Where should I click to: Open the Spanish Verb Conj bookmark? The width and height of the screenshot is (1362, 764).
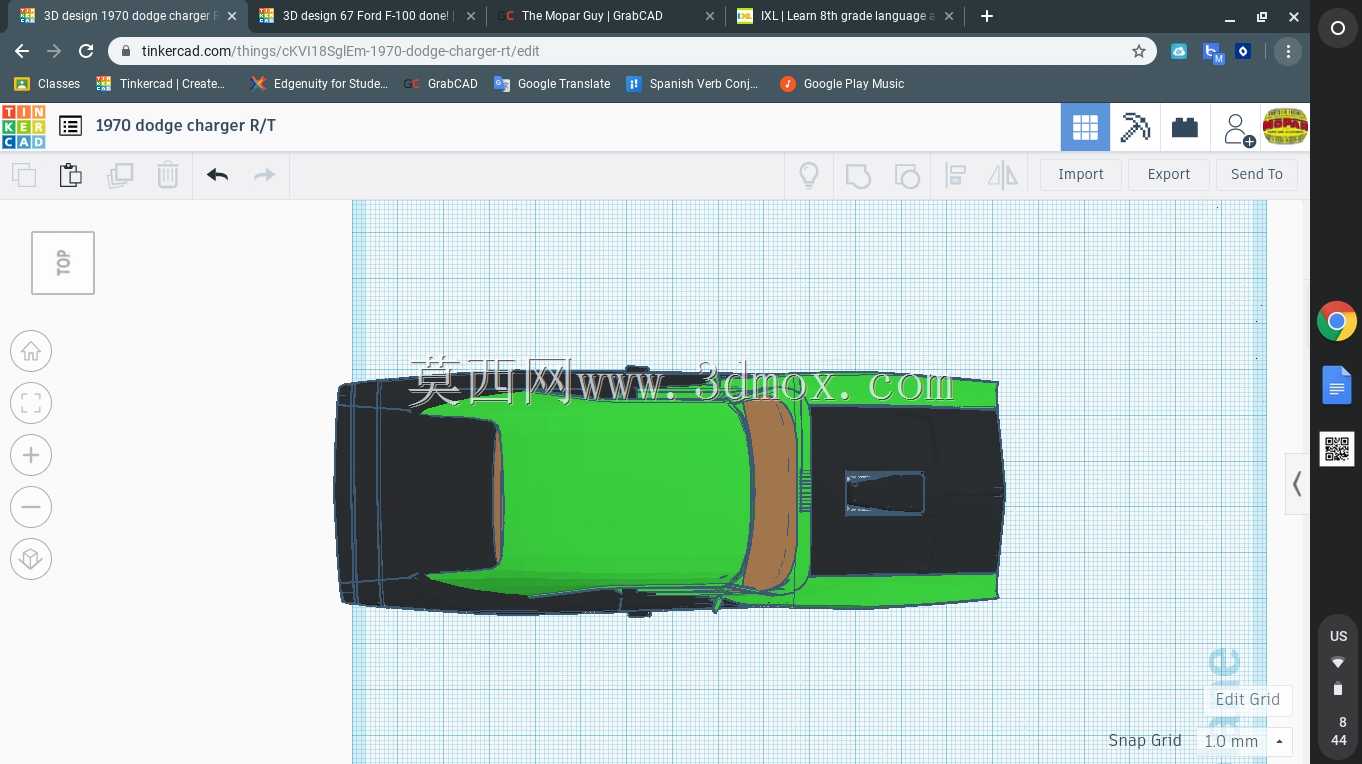(692, 84)
